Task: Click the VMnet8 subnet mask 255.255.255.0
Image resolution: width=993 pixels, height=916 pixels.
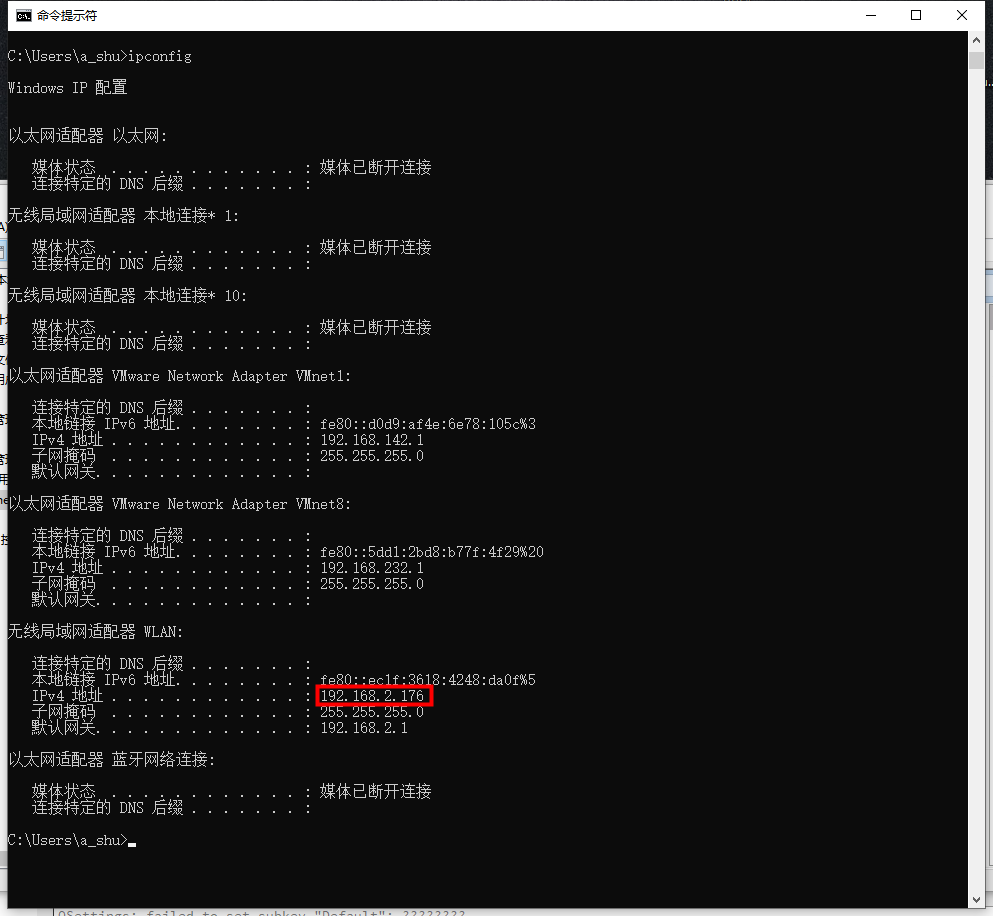Action: (372, 584)
